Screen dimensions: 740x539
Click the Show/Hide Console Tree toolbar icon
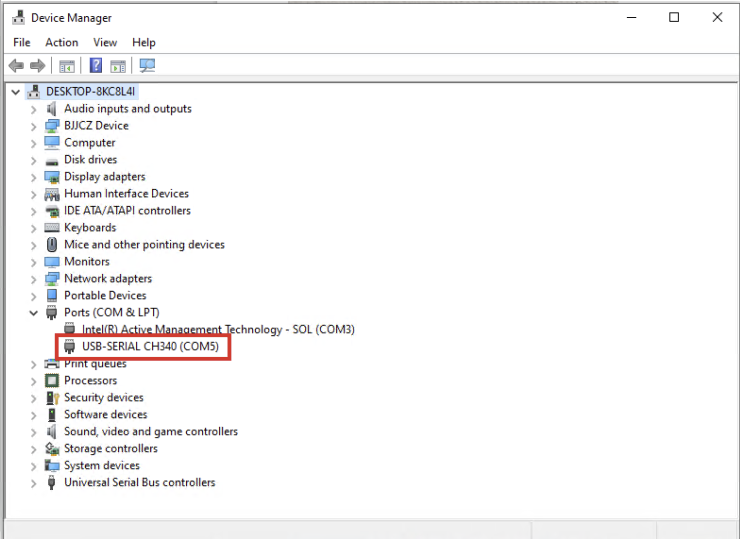tap(67, 66)
